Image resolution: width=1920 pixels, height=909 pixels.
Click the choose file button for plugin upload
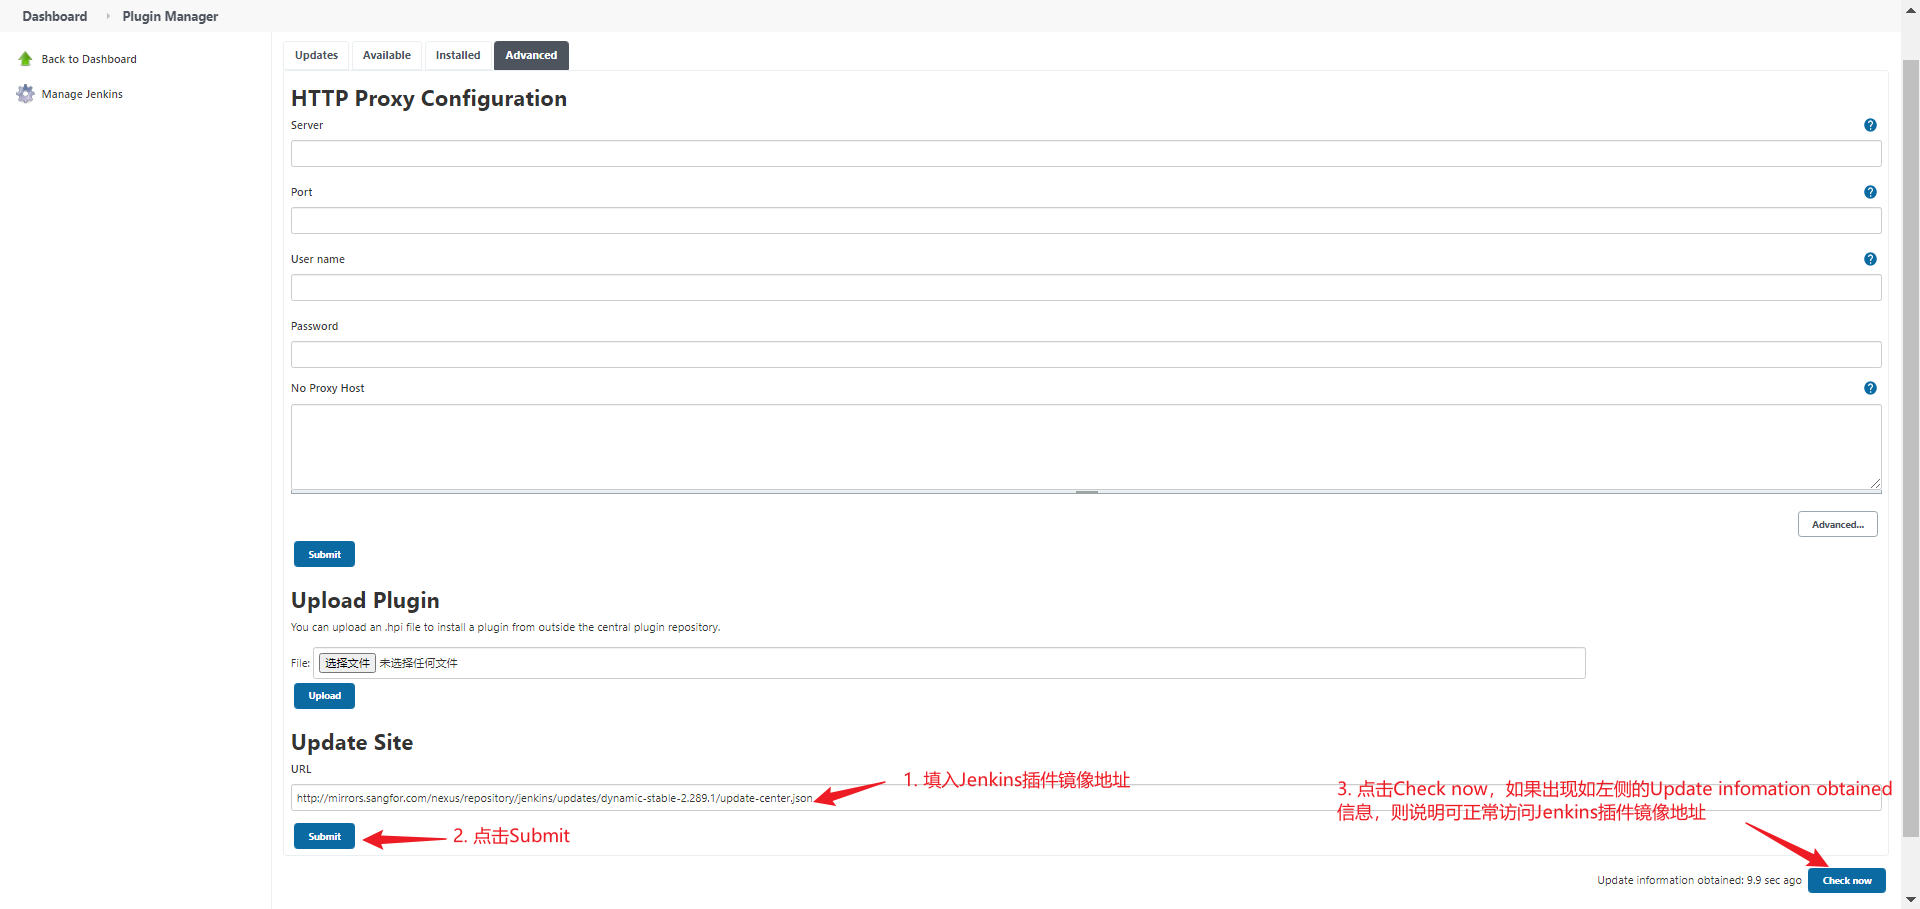click(x=347, y=663)
